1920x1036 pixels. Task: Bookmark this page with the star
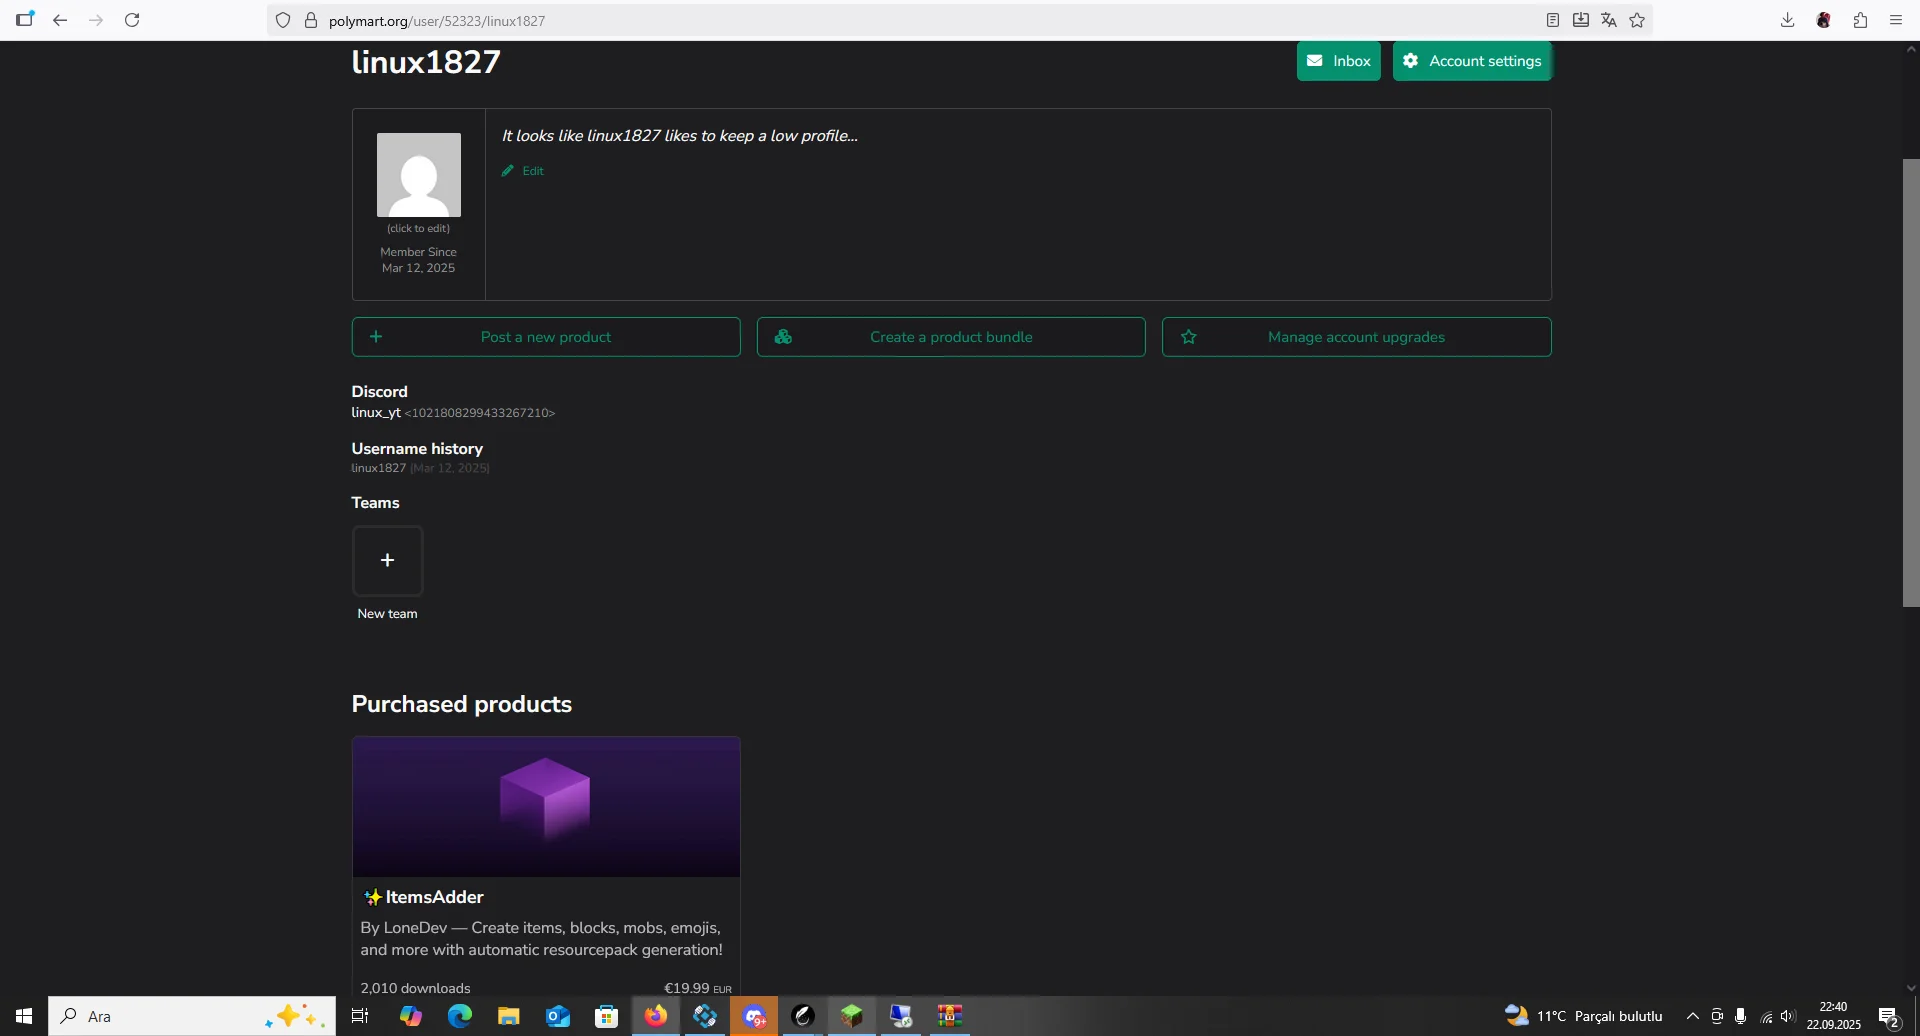pyautogui.click(x=1637, y=20)
